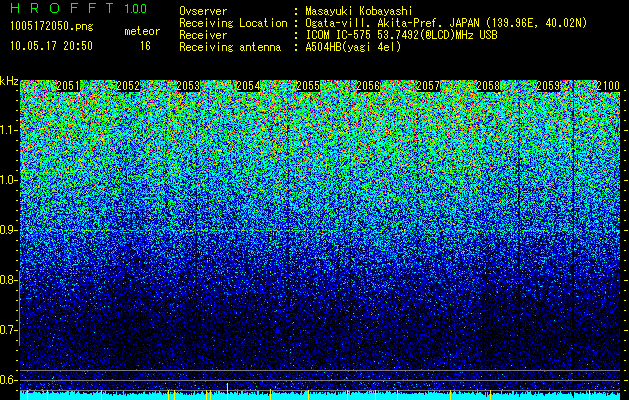Click the kHz axis unit label

tap(9, 81)
